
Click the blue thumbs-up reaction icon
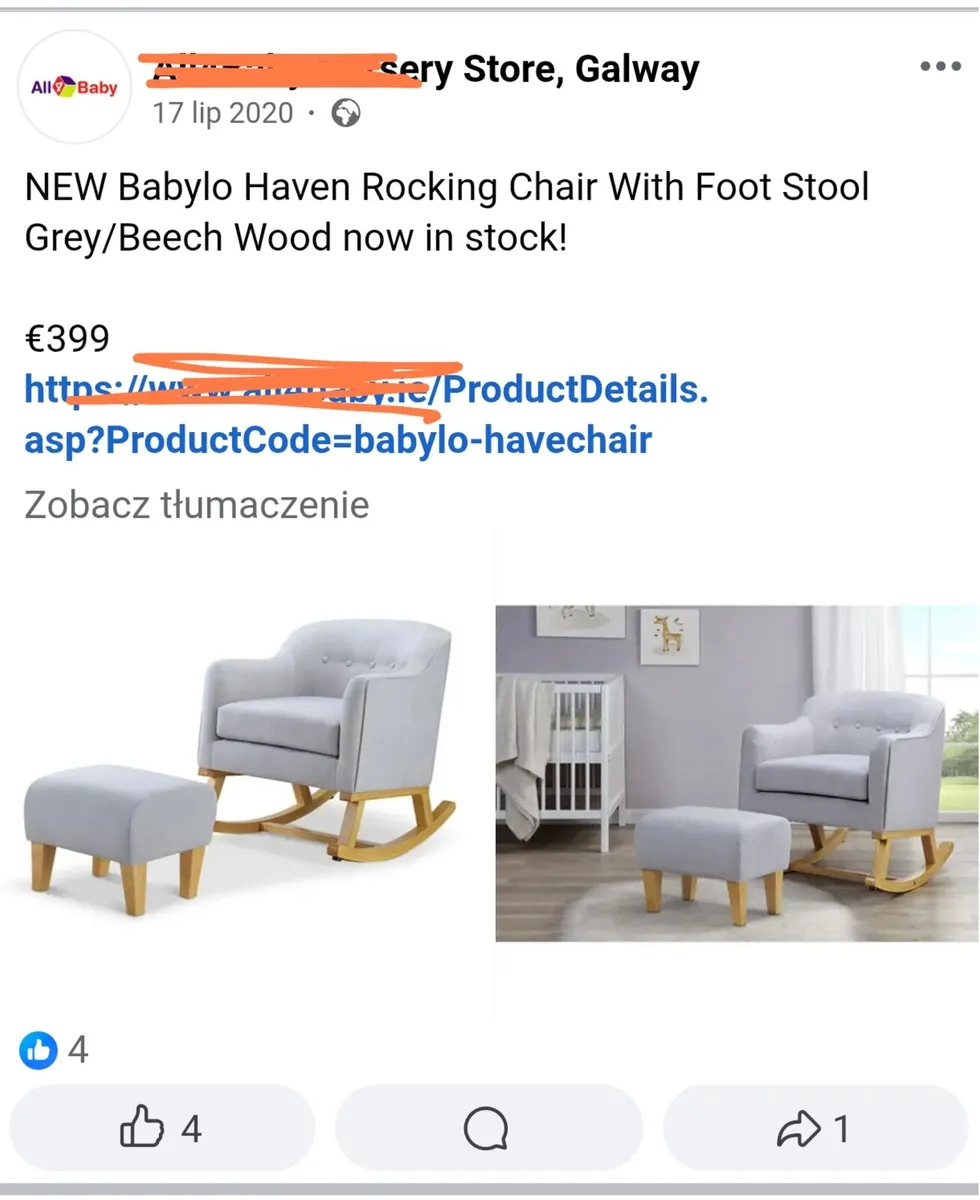38,1050
